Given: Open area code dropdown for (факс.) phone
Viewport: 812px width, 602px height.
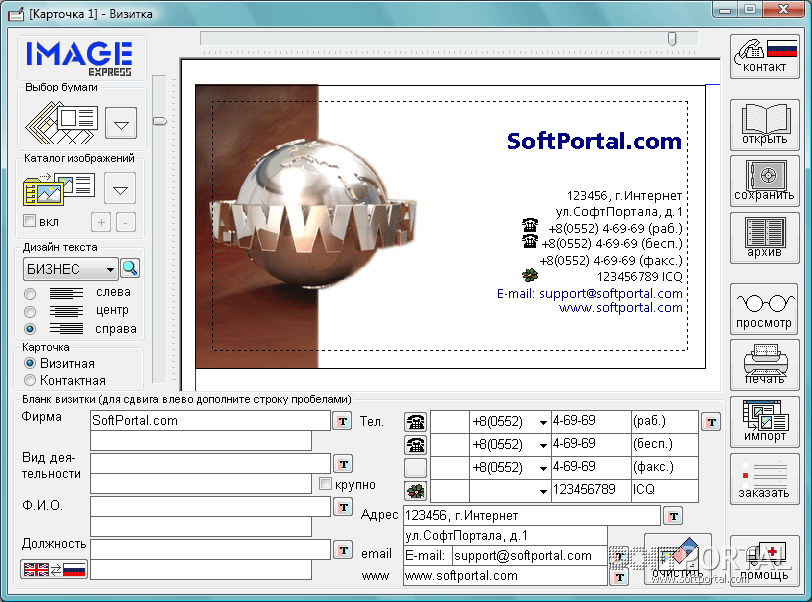Looking at the screenshot, I should coord(543,468).
